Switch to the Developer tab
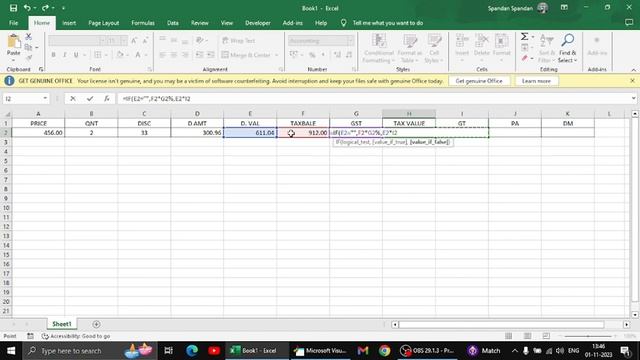 (258, 23)
